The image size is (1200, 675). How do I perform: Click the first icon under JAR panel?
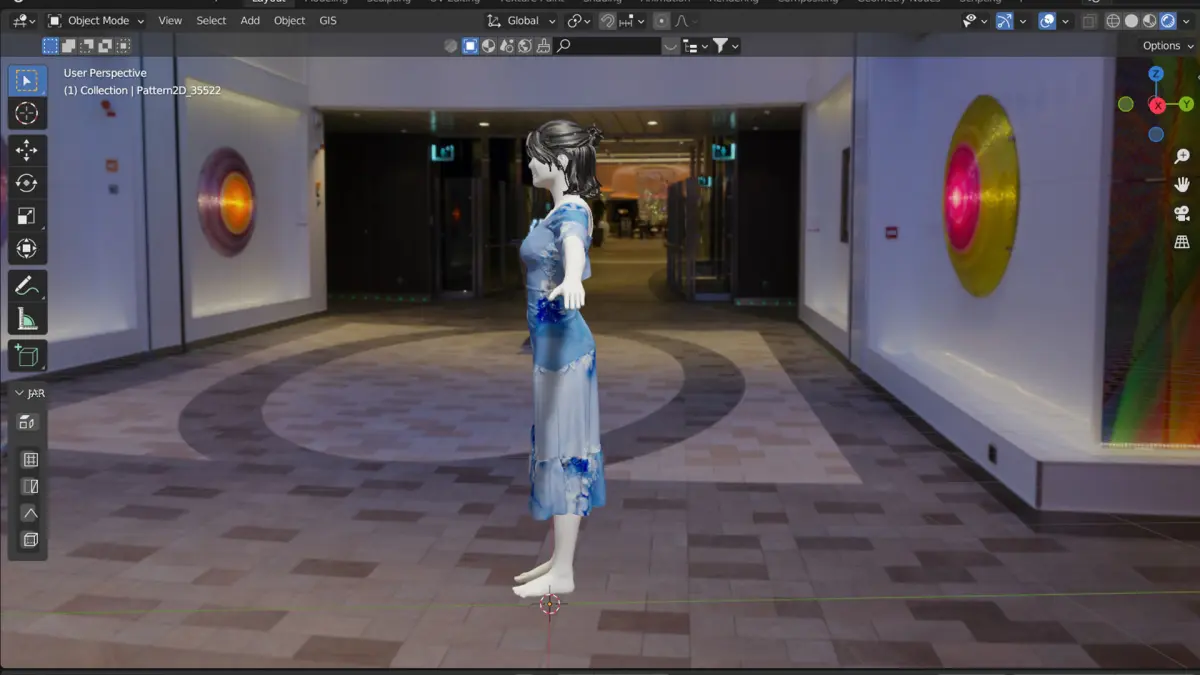(28, 424)
